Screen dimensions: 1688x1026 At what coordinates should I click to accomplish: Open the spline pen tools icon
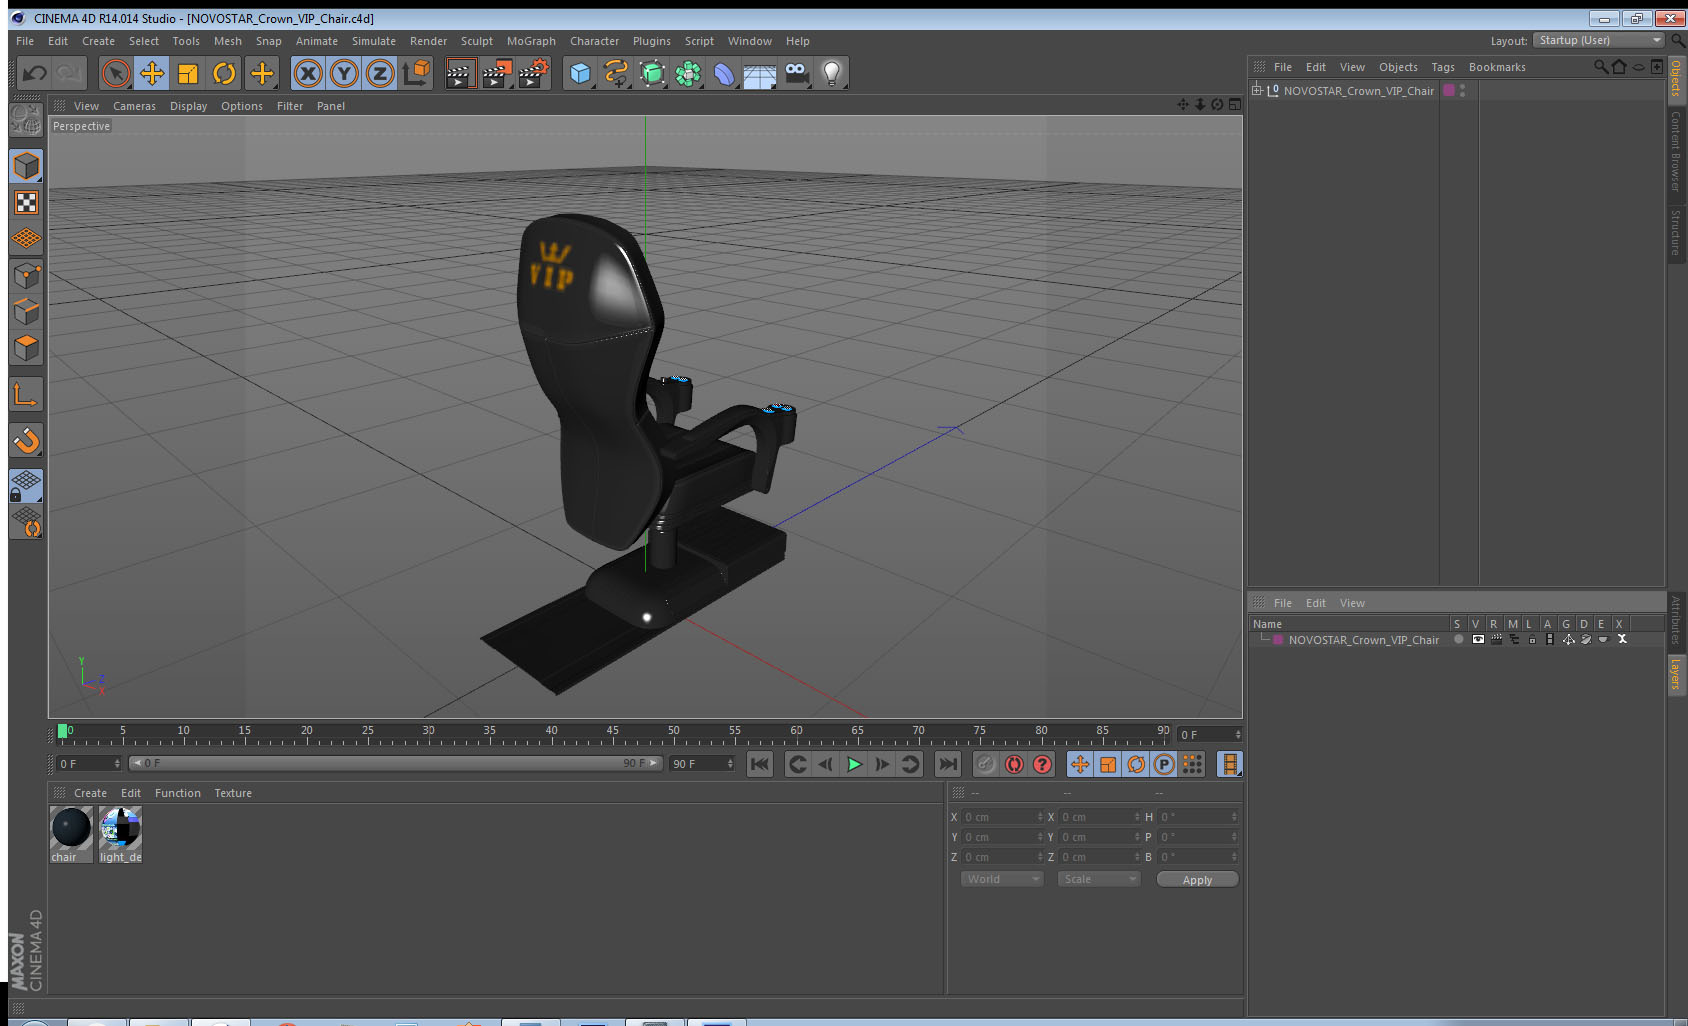[x=616, y=73]
